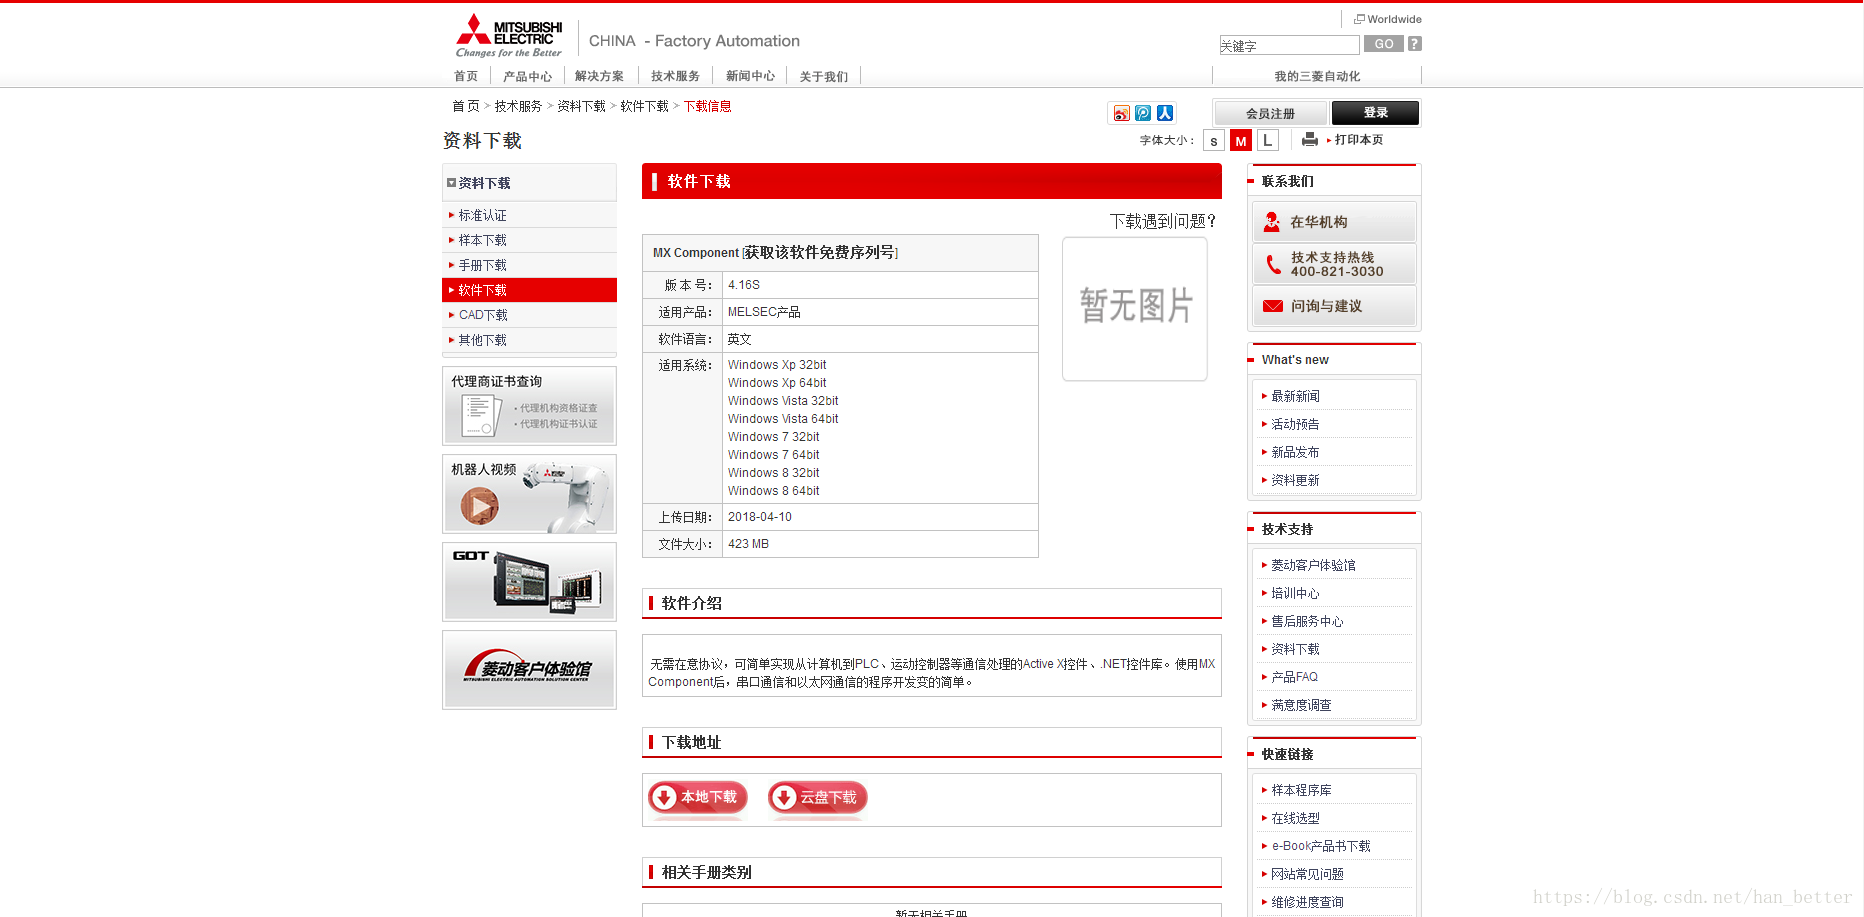The width and height of the screenshot is (1864, 917).
Task: Click the 本地下载 download button
Action: click(697, 798)
